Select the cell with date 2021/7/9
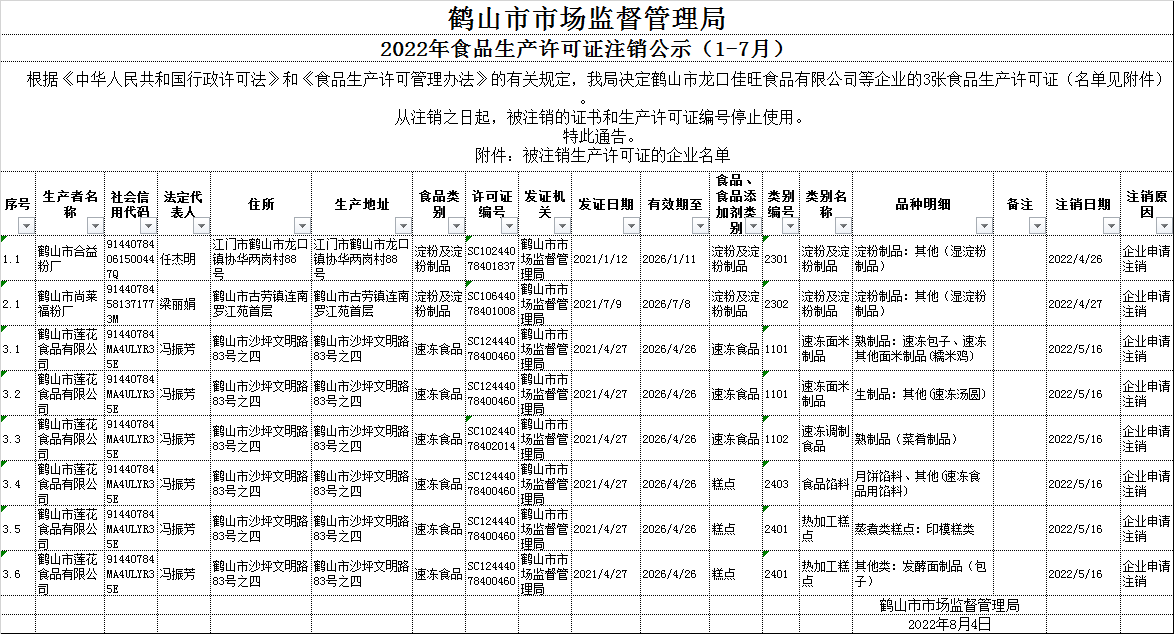 (x=605, y=303)
